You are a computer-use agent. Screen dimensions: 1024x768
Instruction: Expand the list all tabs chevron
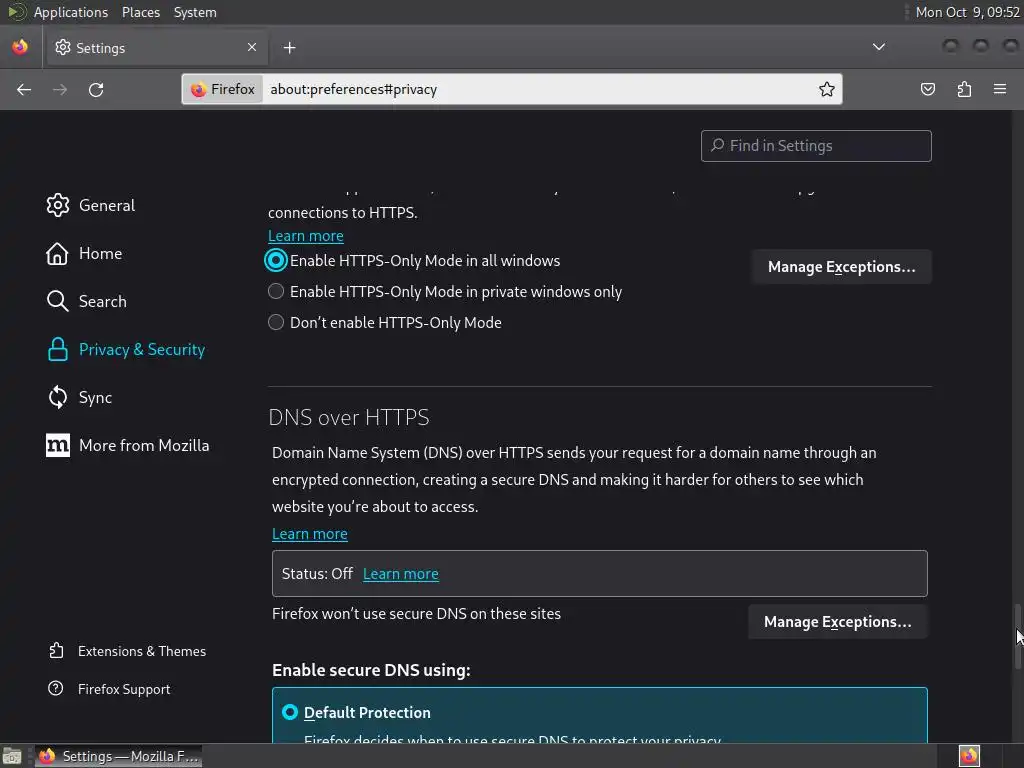pyautogui.click(x=878, y=47)
